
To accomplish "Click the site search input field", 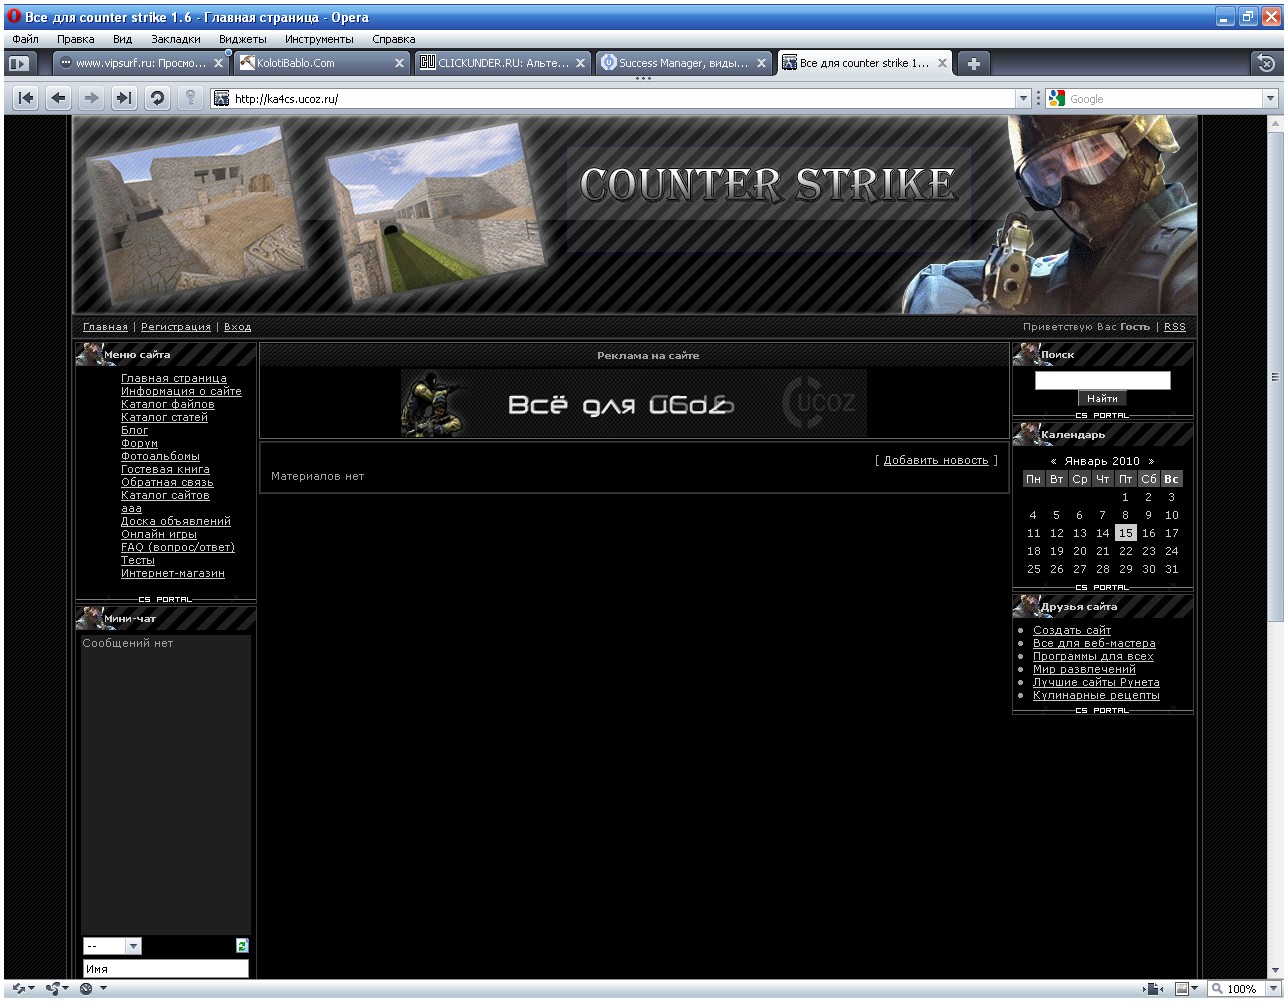I will [1102, 380].
